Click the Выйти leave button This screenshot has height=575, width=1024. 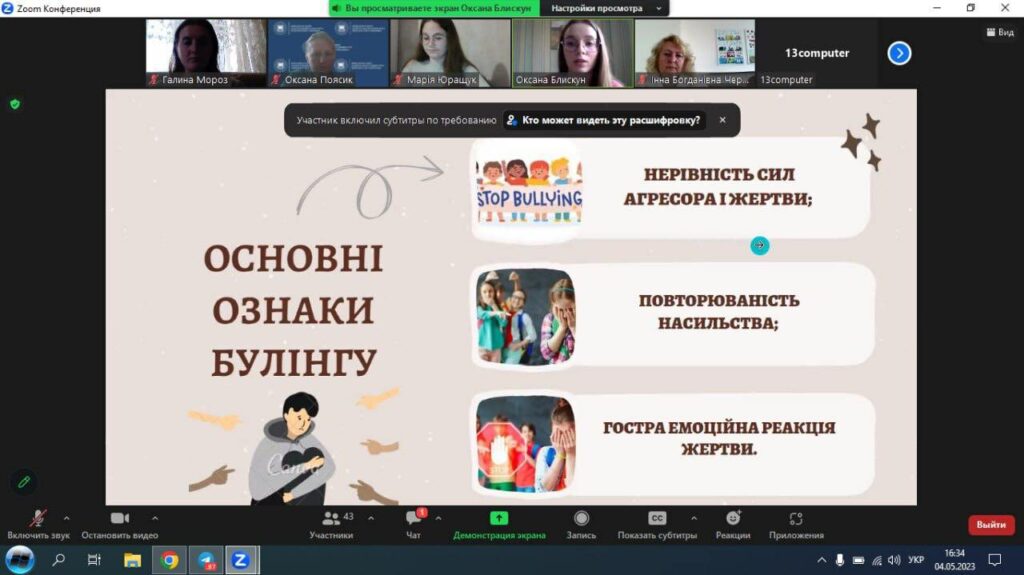click(990, 525)
